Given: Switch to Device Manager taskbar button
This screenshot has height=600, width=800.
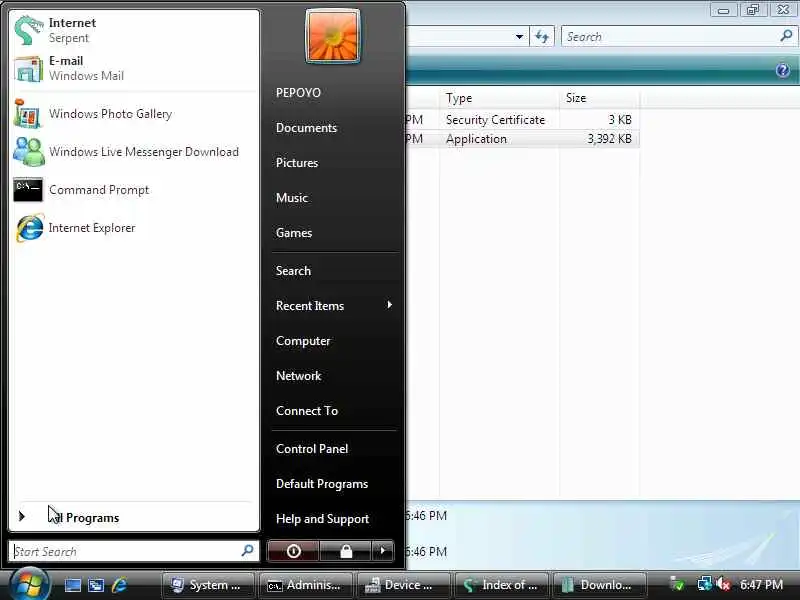Looking at the screenshot, I should (403, 585).
